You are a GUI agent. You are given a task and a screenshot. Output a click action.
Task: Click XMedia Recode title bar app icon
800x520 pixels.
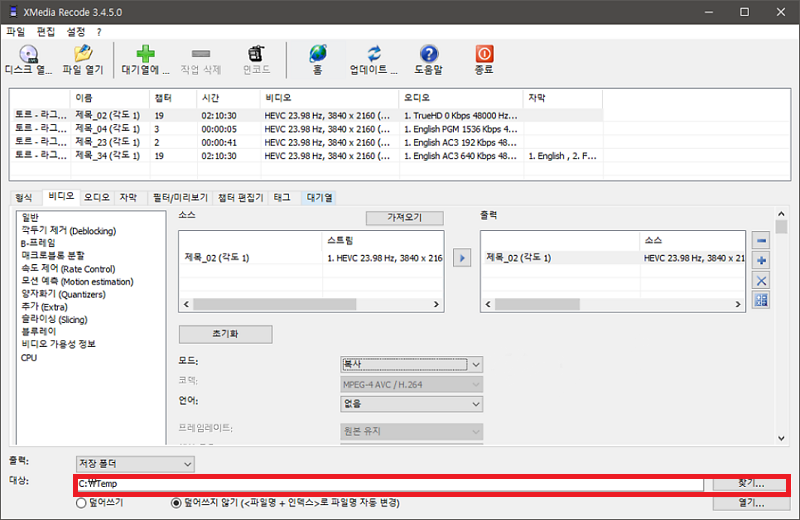point(14,12)
